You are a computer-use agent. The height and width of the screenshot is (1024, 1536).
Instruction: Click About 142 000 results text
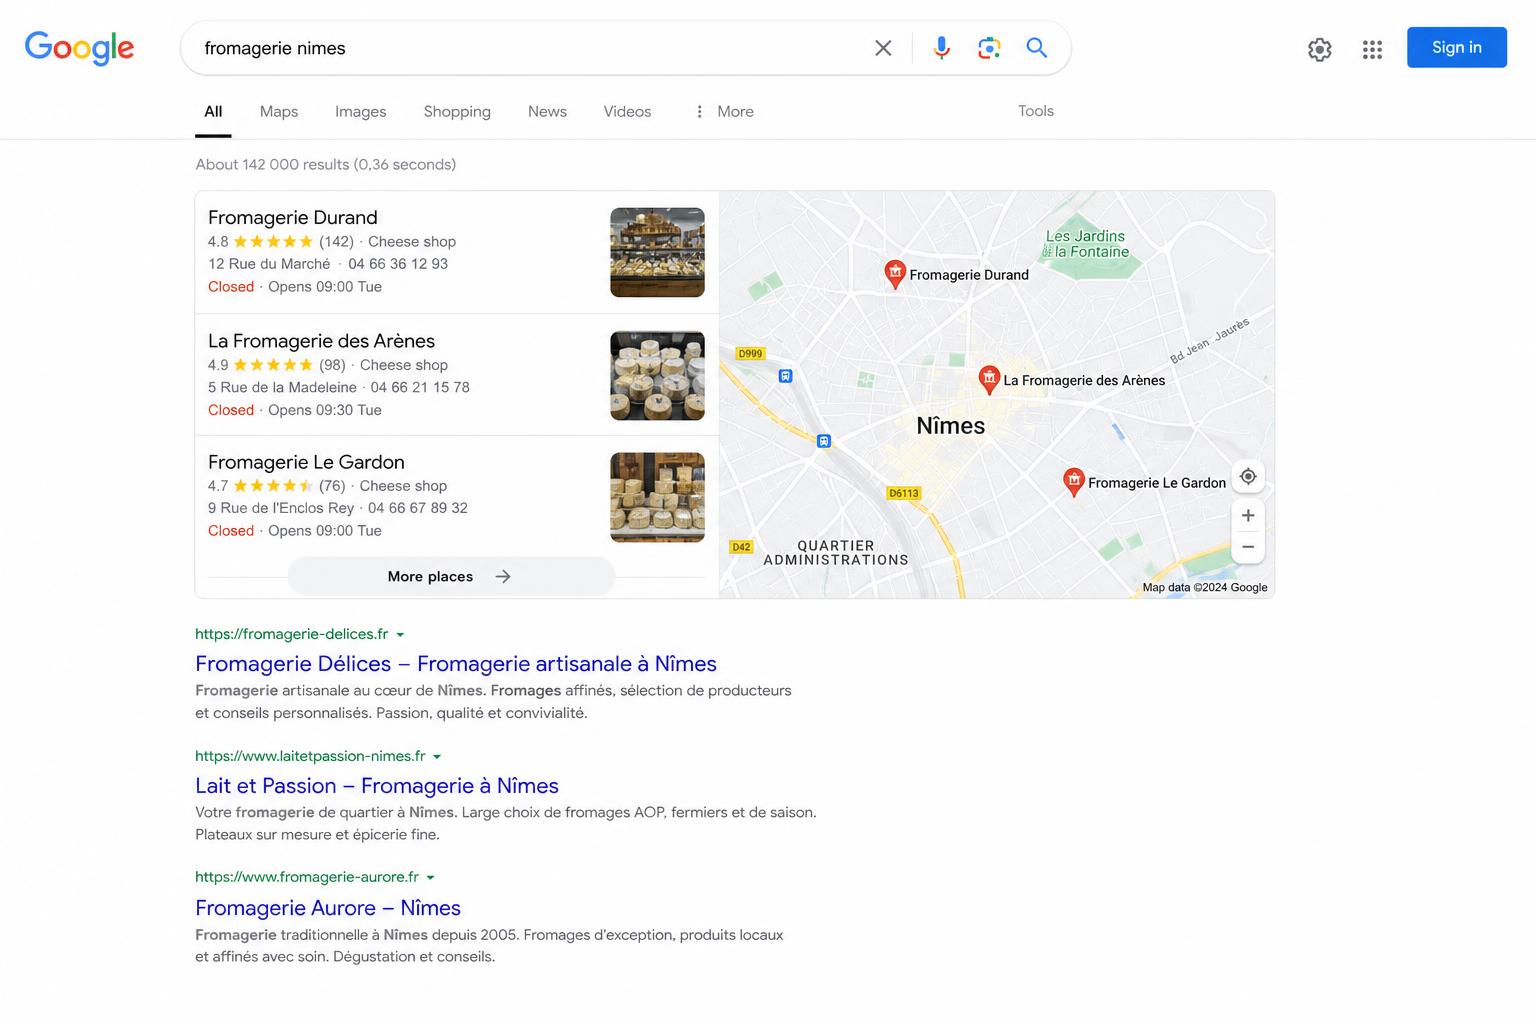(x=326, y=165)
